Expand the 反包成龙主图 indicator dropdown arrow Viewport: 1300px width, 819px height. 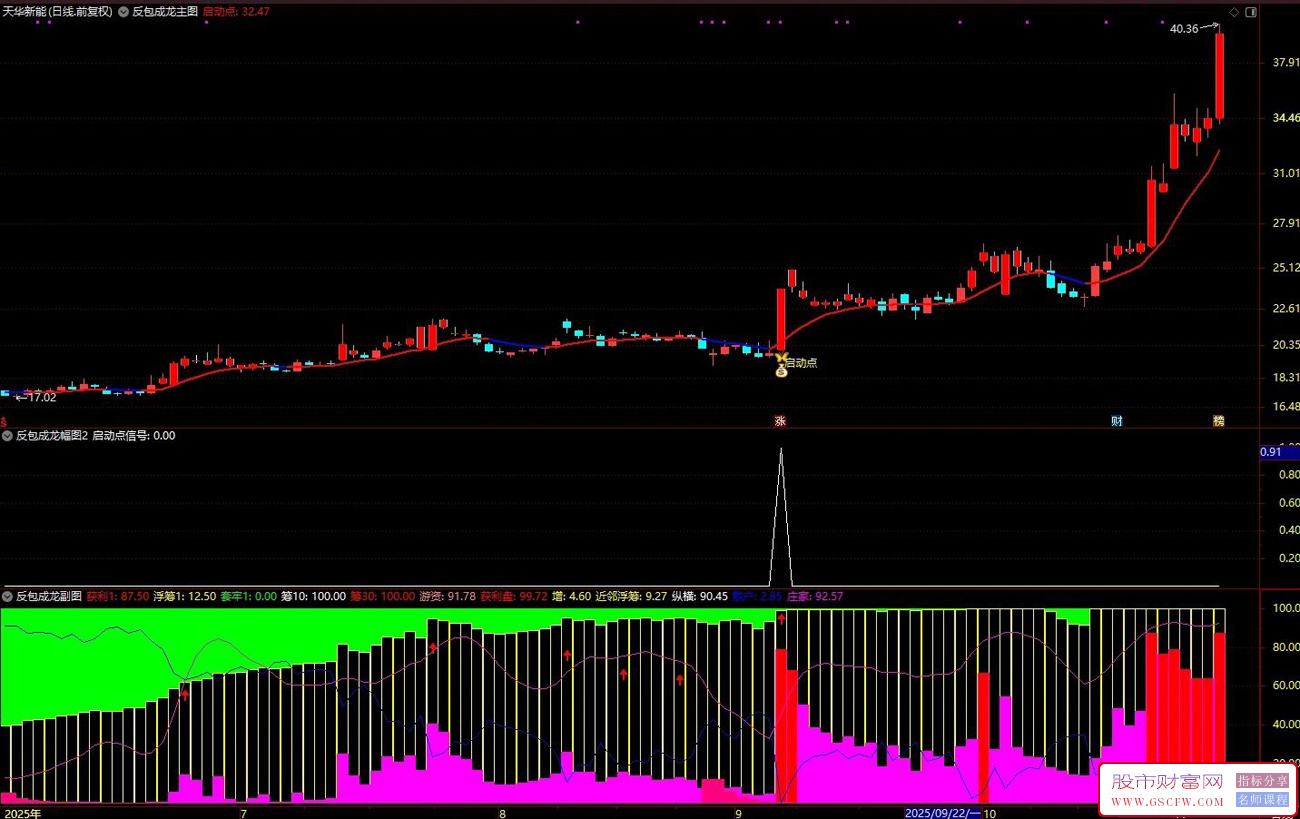pyautogui.click(x=123, y=12)
